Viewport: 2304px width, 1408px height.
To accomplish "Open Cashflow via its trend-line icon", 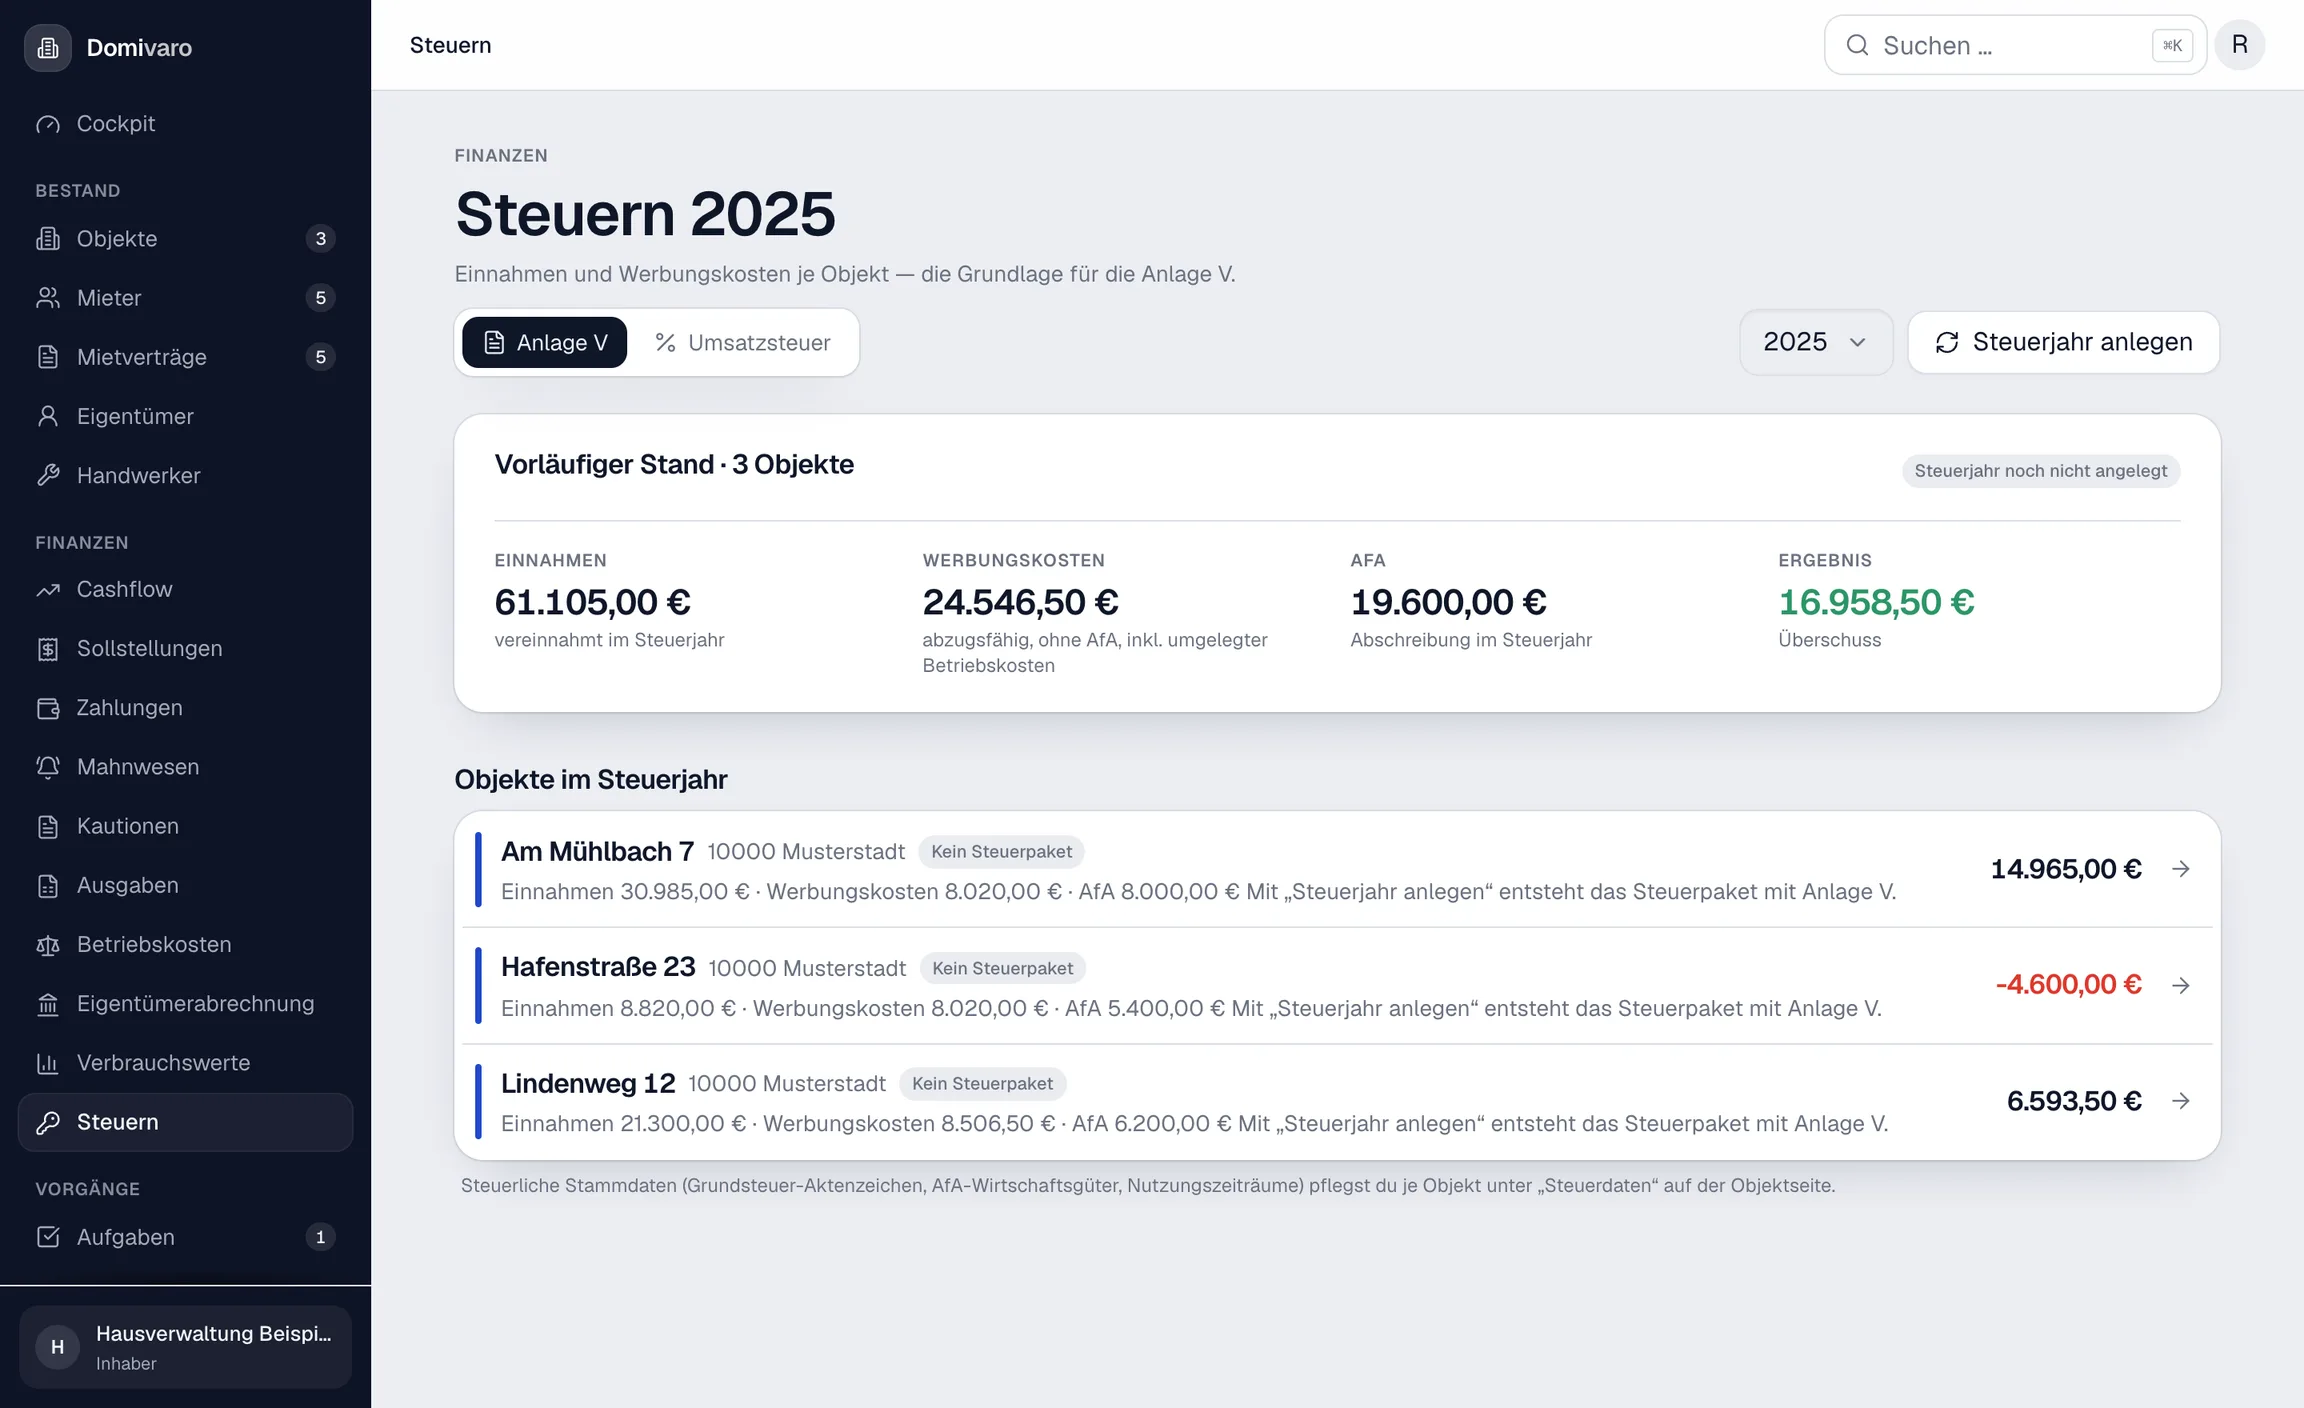I will [48, 590].
